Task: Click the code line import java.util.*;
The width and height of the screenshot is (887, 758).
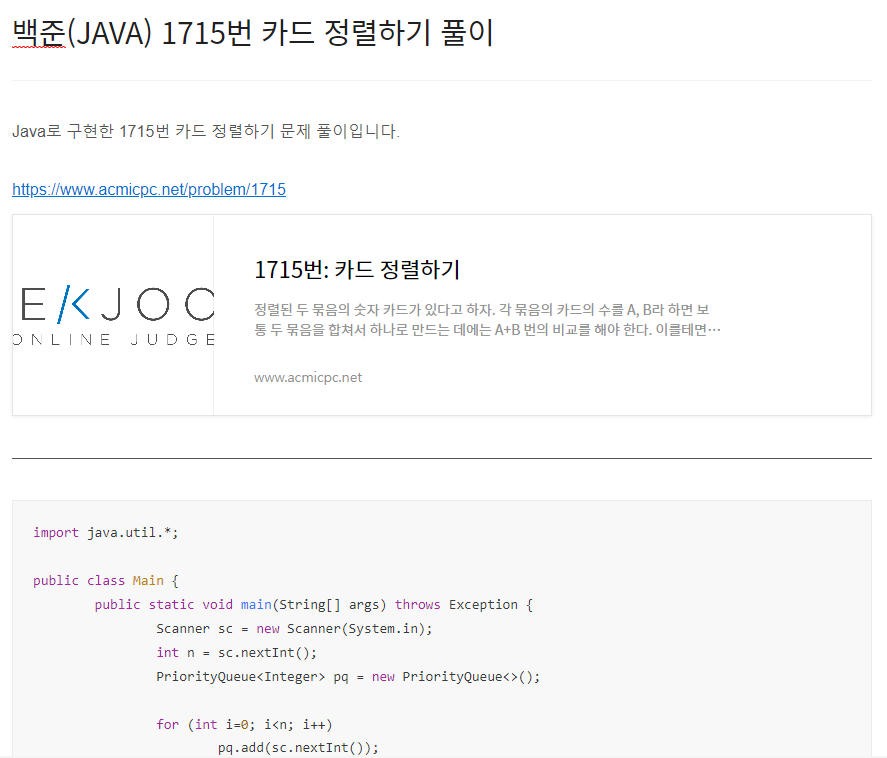Action: tap(106, 533)
